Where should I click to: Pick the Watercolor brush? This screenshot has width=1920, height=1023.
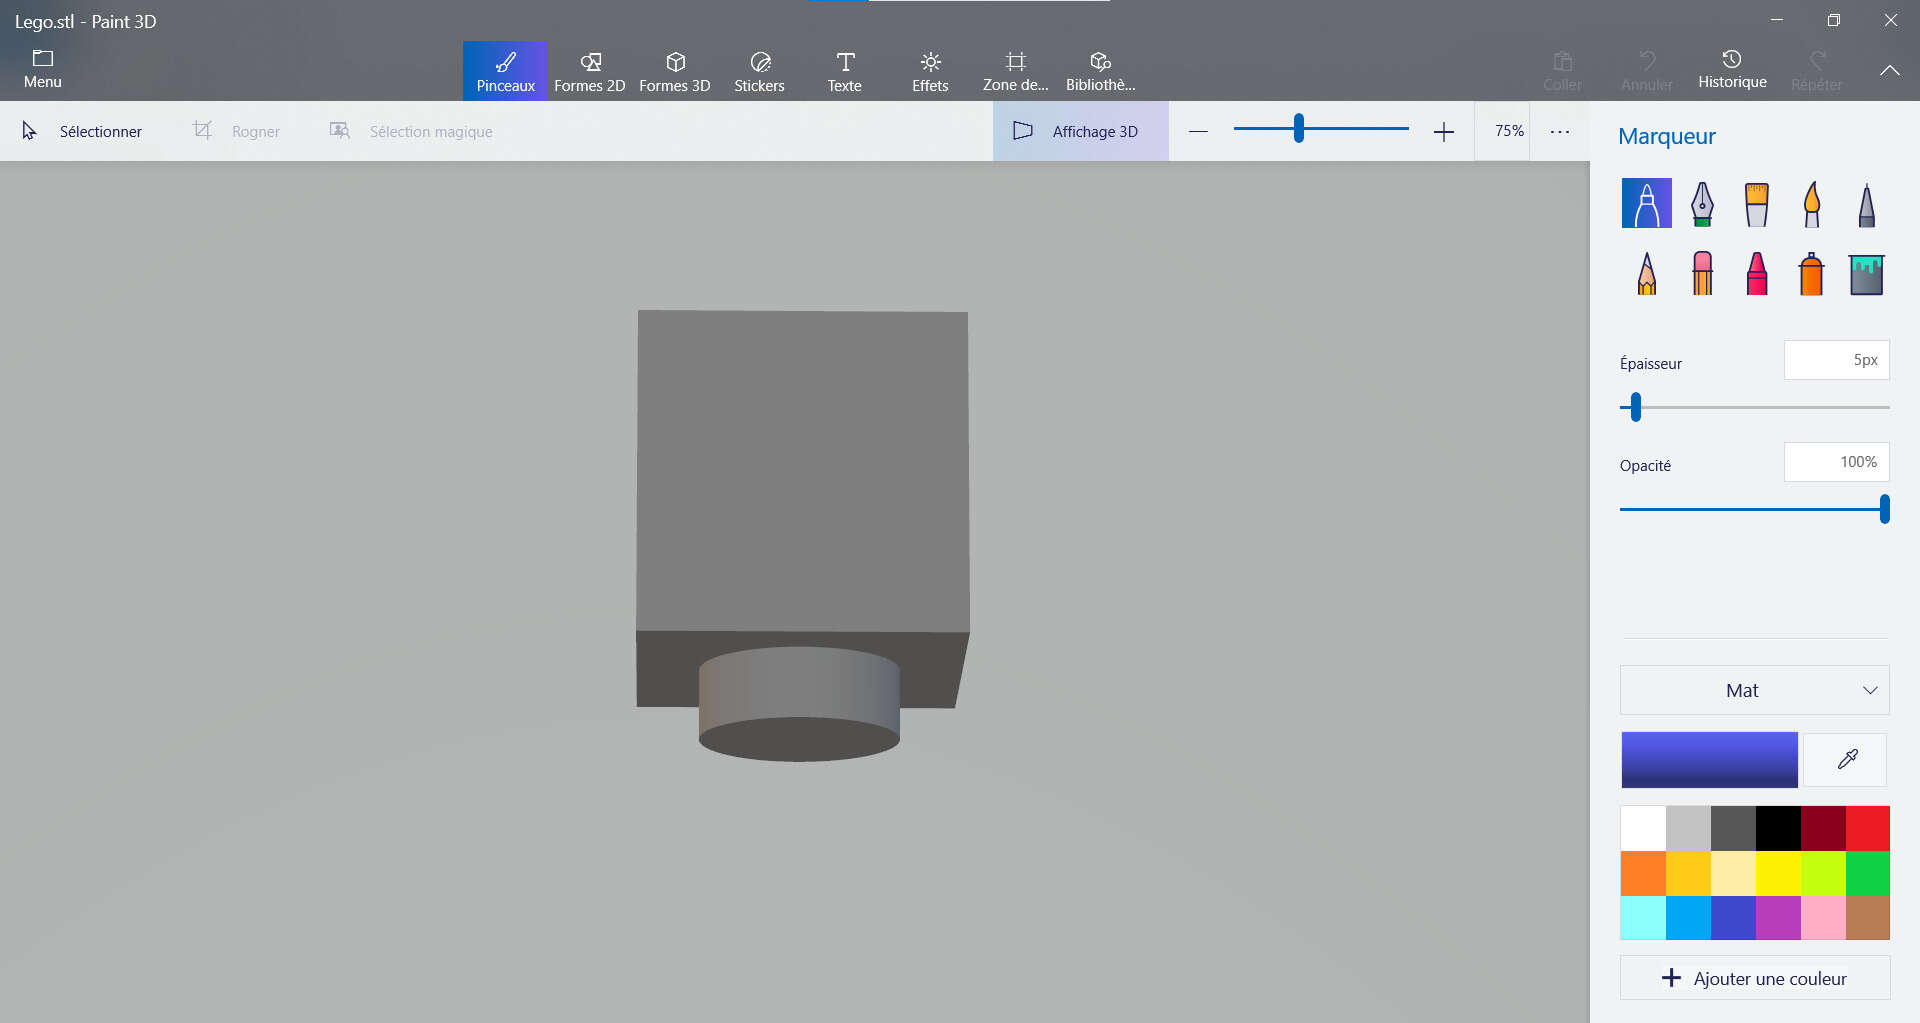[x=1811, y=203]
